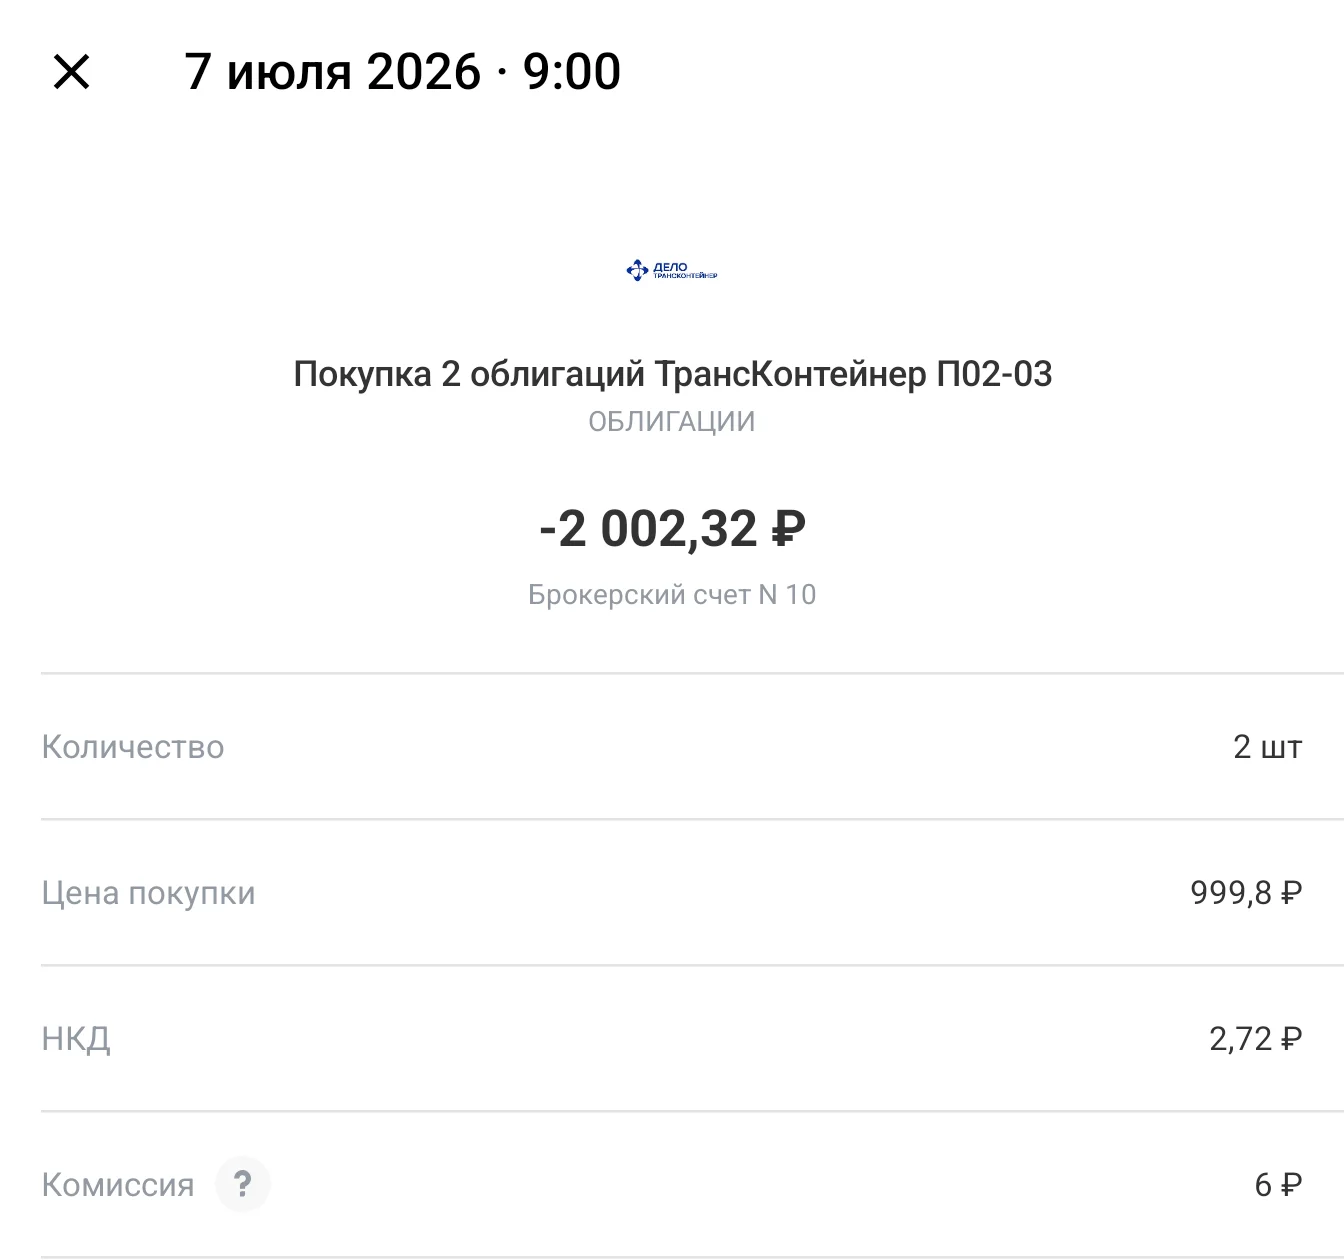
Task: Select the total amount -2 002,32 ₽
Action: click(x=672, y=528)
